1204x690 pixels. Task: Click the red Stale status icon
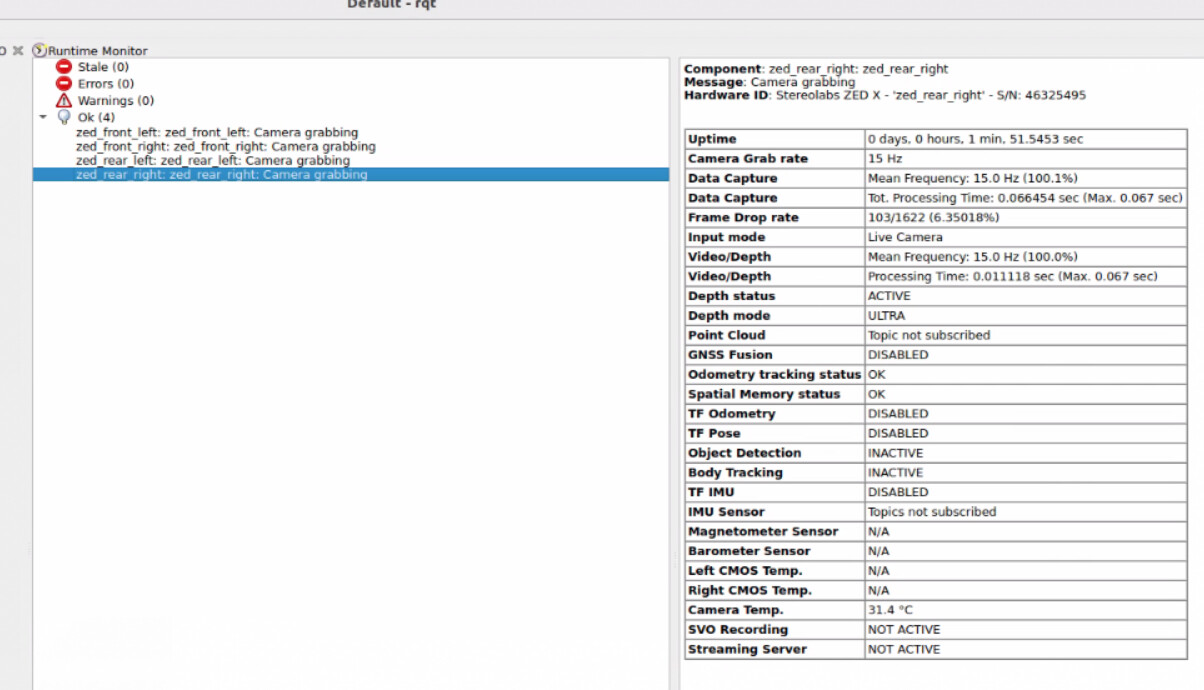coord(63,67)
